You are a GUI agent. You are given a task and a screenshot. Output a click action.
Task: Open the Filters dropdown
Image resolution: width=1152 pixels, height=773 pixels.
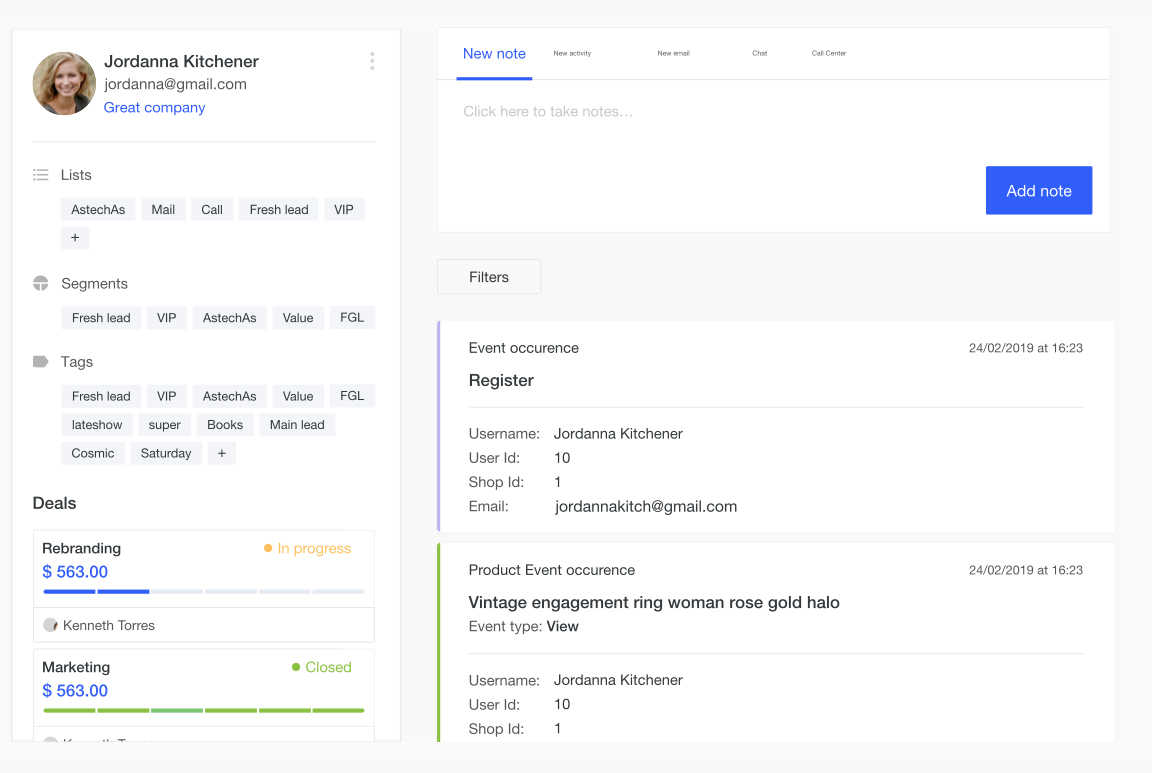pos(489,277)
